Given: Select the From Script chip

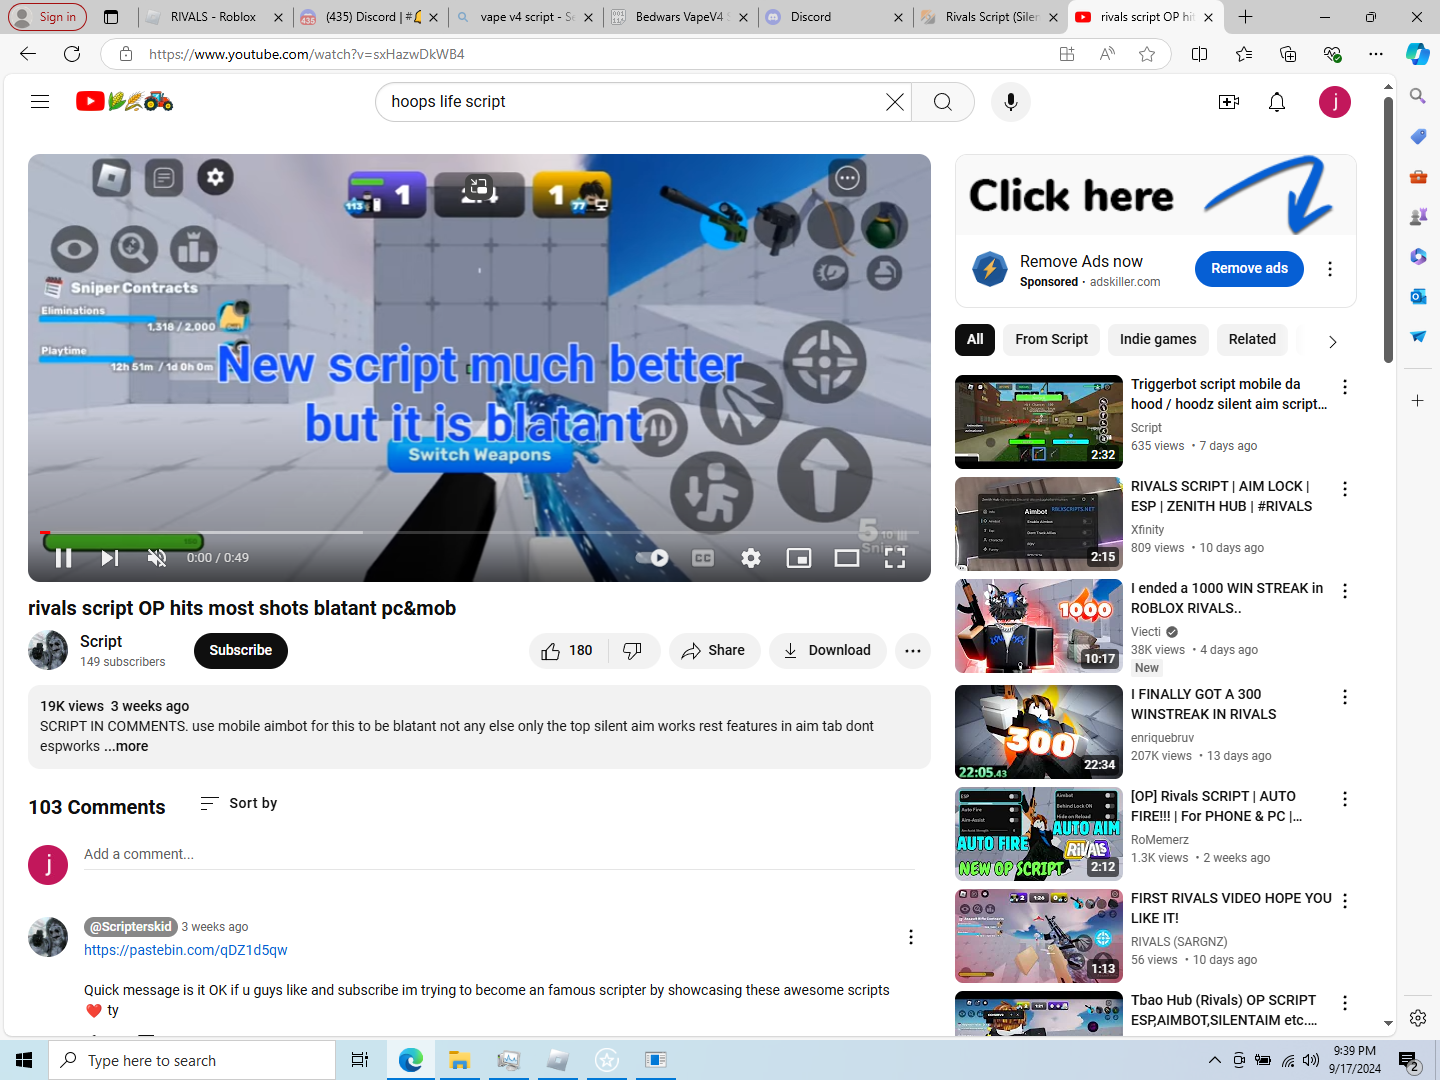Looking at the screenshot, I should click(1051, 340).
